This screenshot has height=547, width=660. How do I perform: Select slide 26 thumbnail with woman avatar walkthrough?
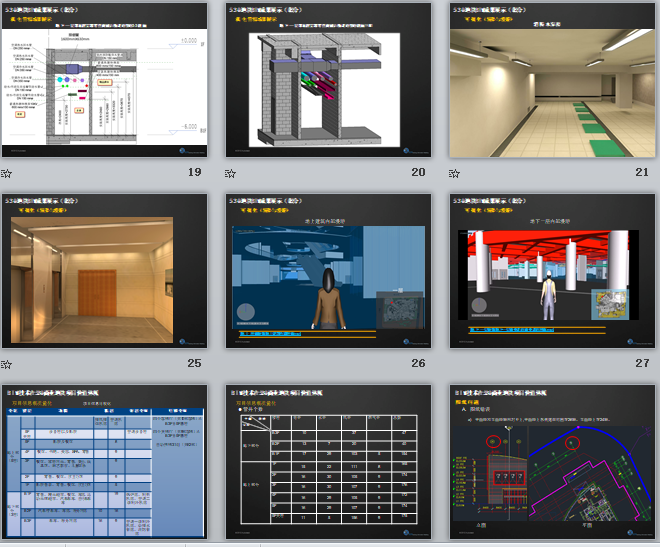point(328,271)
